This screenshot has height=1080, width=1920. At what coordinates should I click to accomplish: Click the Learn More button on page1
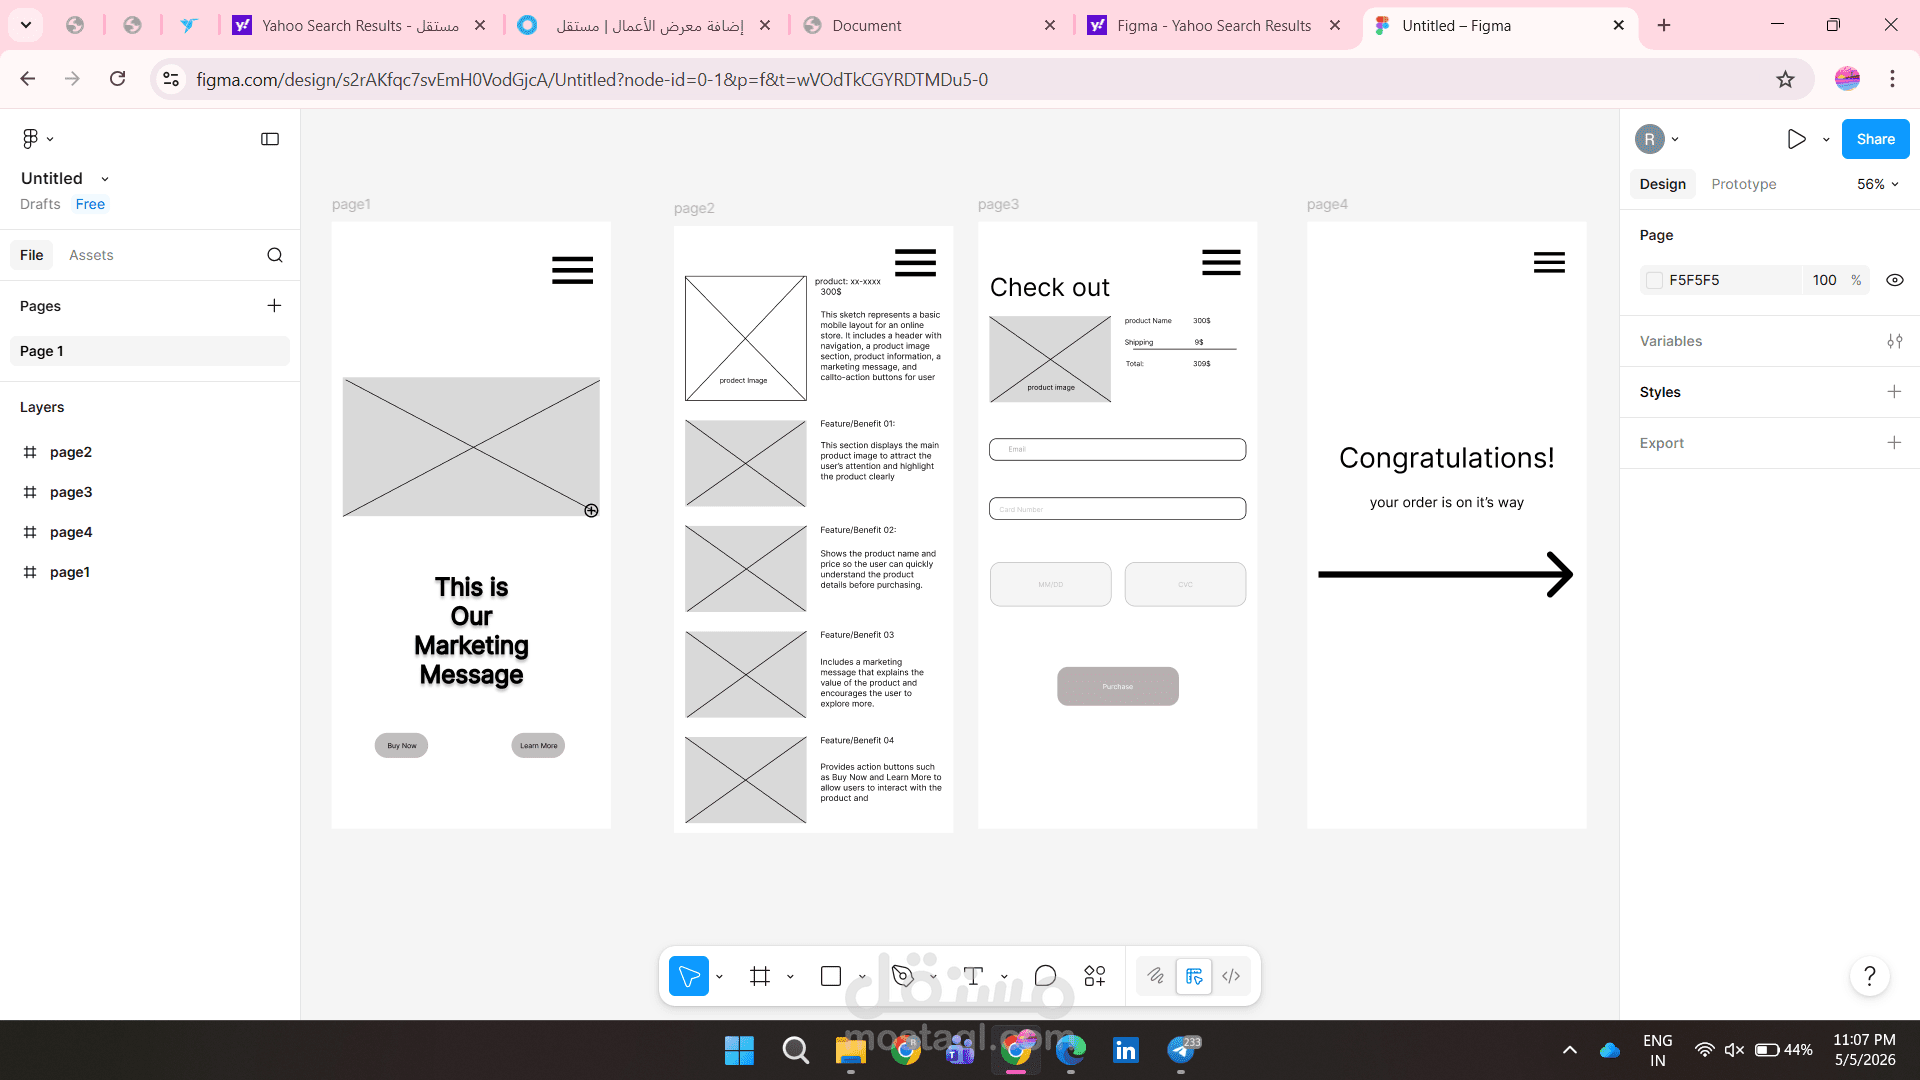(538, 745)
